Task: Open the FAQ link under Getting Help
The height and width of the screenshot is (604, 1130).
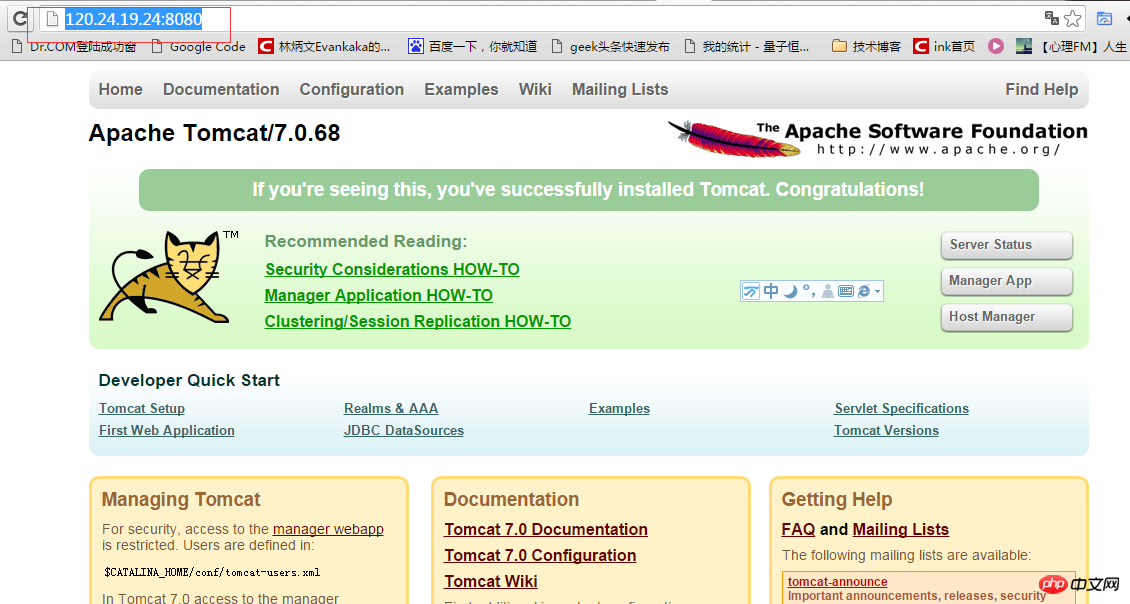Action: click(x=798, y=529)
